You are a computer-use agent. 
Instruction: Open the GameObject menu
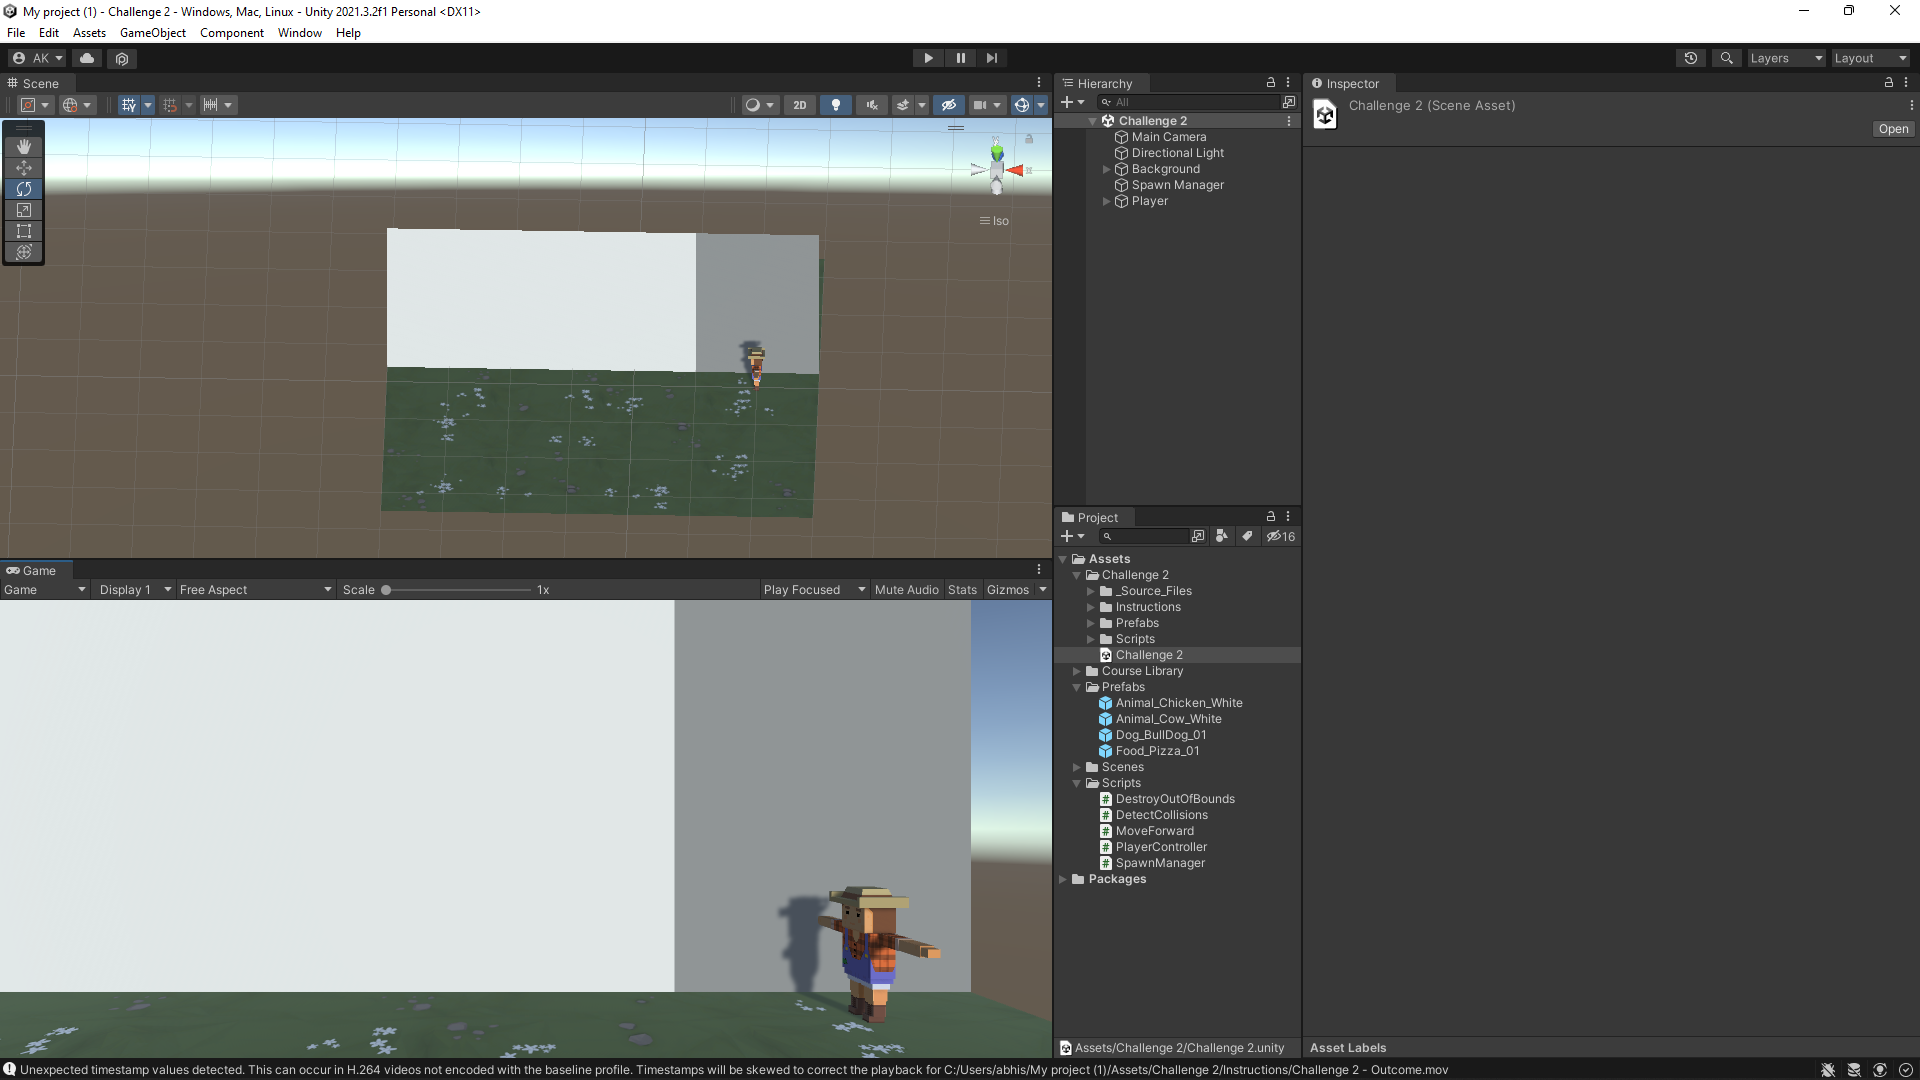(x=152, y=32)
